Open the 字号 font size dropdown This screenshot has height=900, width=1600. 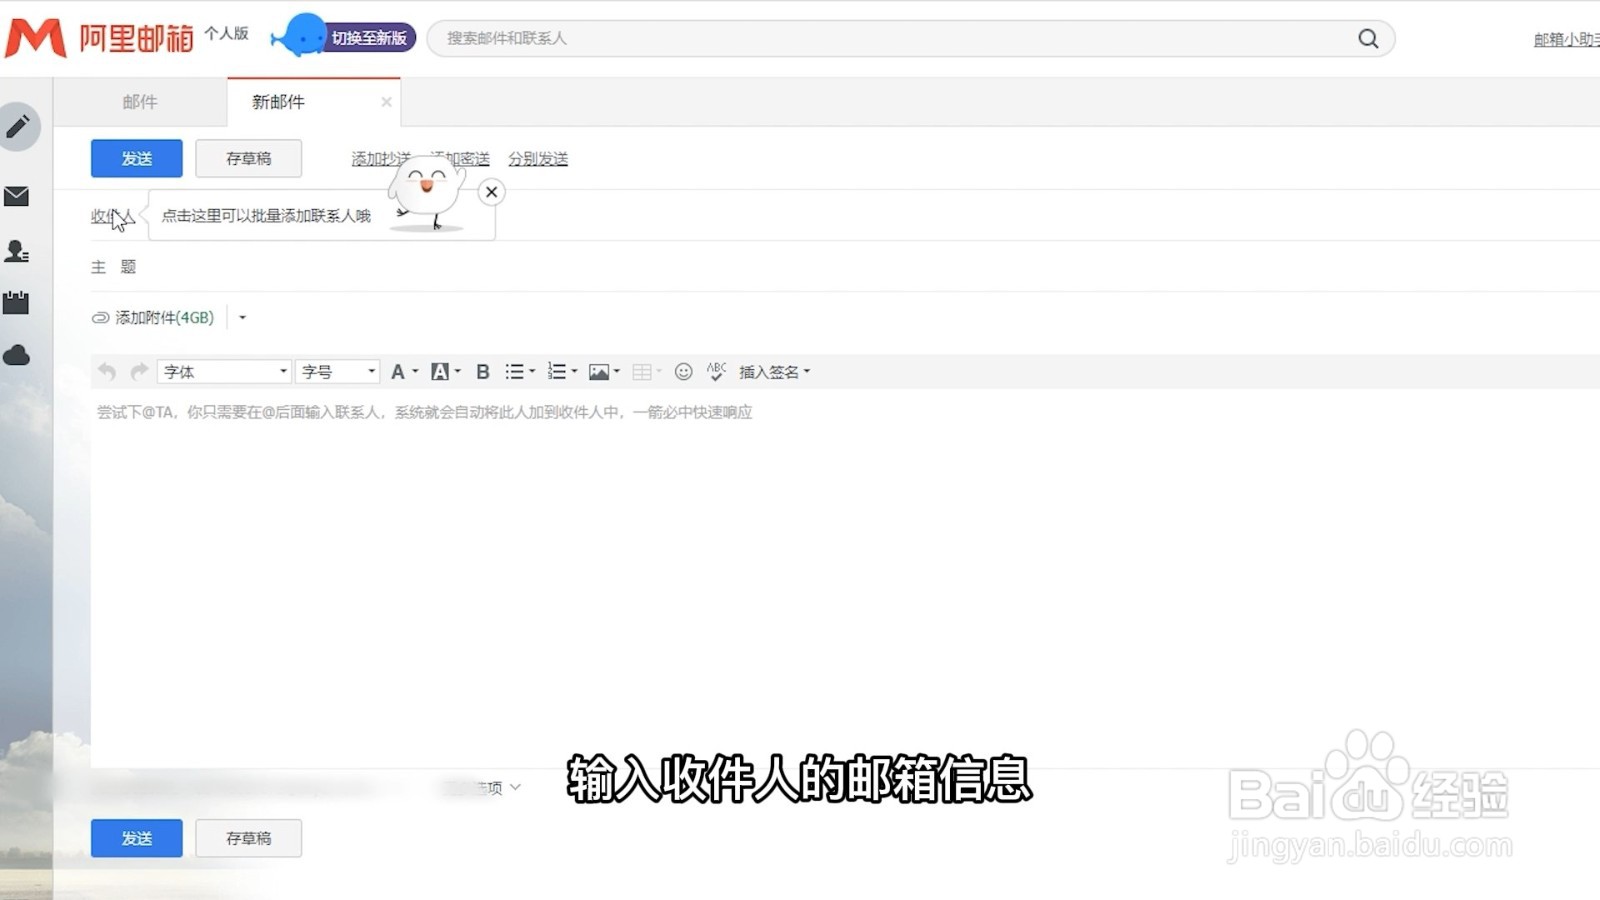pyautogui.click(x=337, y=371)
